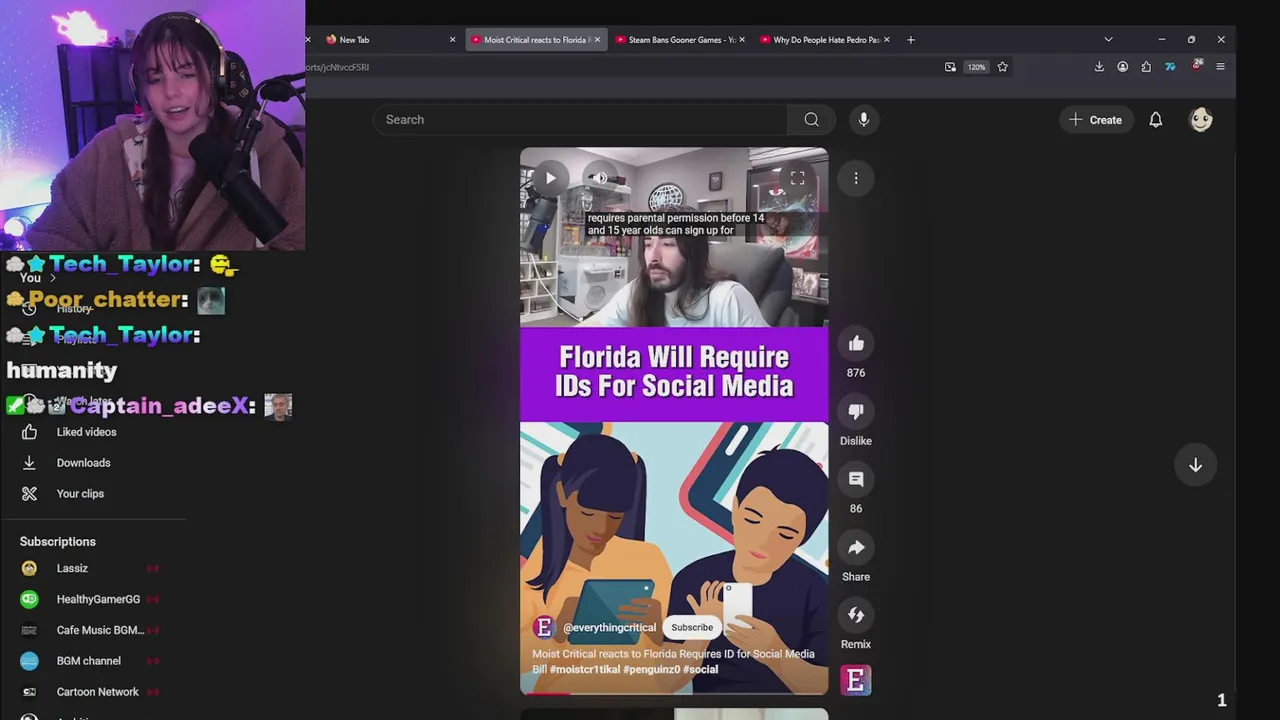Viewport: 1280px width, 720px height.
Task: Click the #moistcr1tikal hashtag
Action: point(585,669)
